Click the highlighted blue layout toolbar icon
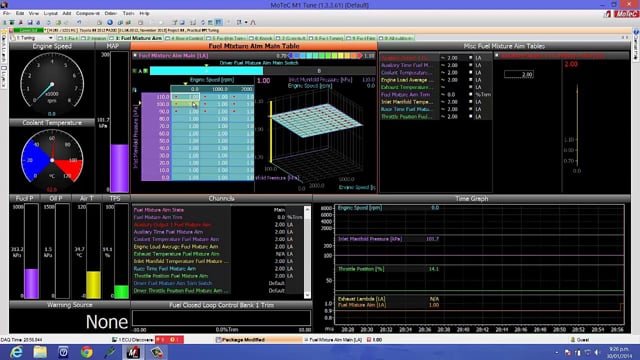This screenshot has height=360, width=640. pos(219,22)
